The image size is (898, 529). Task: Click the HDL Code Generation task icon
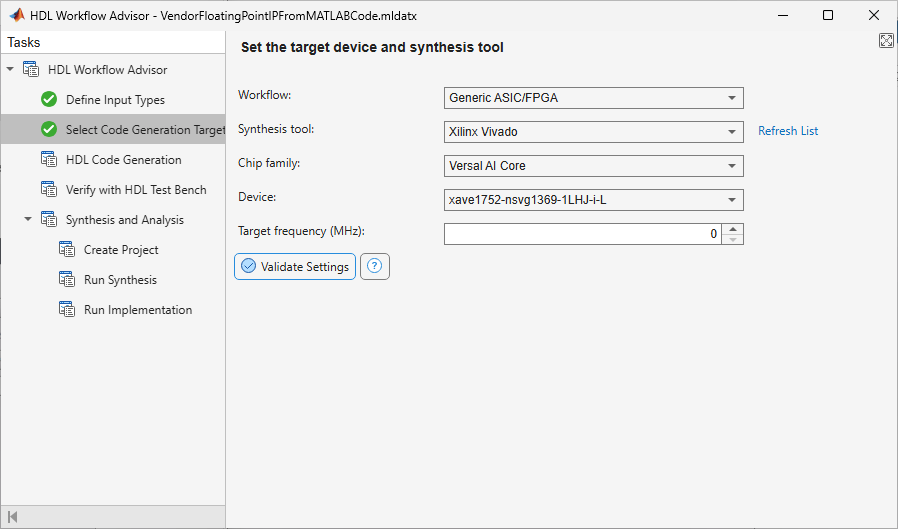pos(49,160)
